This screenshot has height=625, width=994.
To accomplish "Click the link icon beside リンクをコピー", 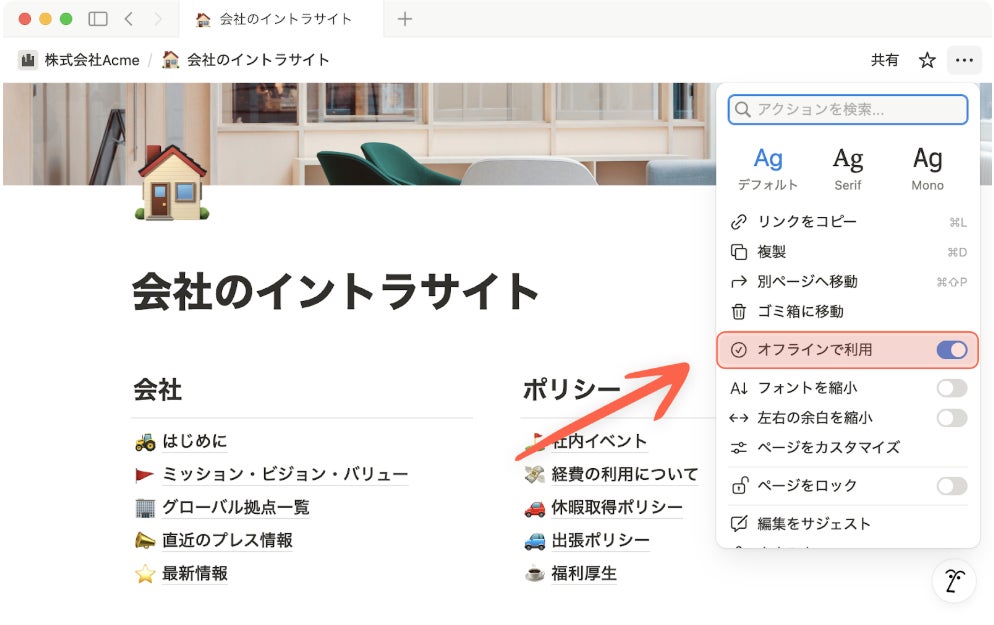I will pyautogui.click(x=739, y=222).
